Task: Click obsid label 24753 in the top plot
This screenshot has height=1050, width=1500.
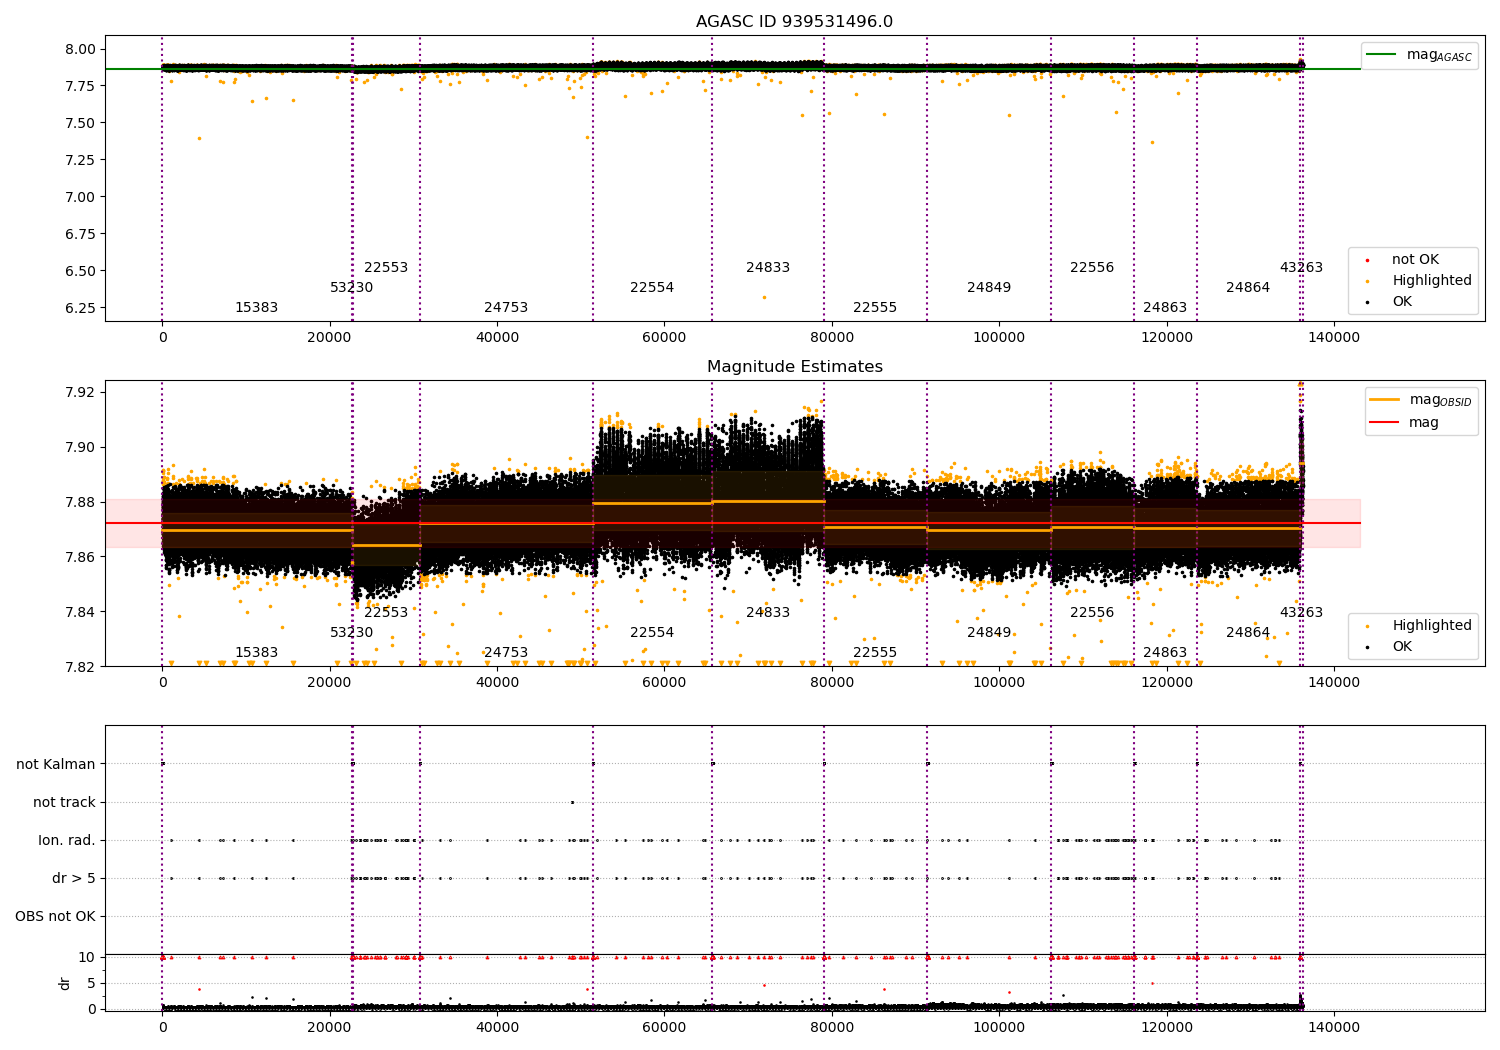Action: (x=506, y=308)
